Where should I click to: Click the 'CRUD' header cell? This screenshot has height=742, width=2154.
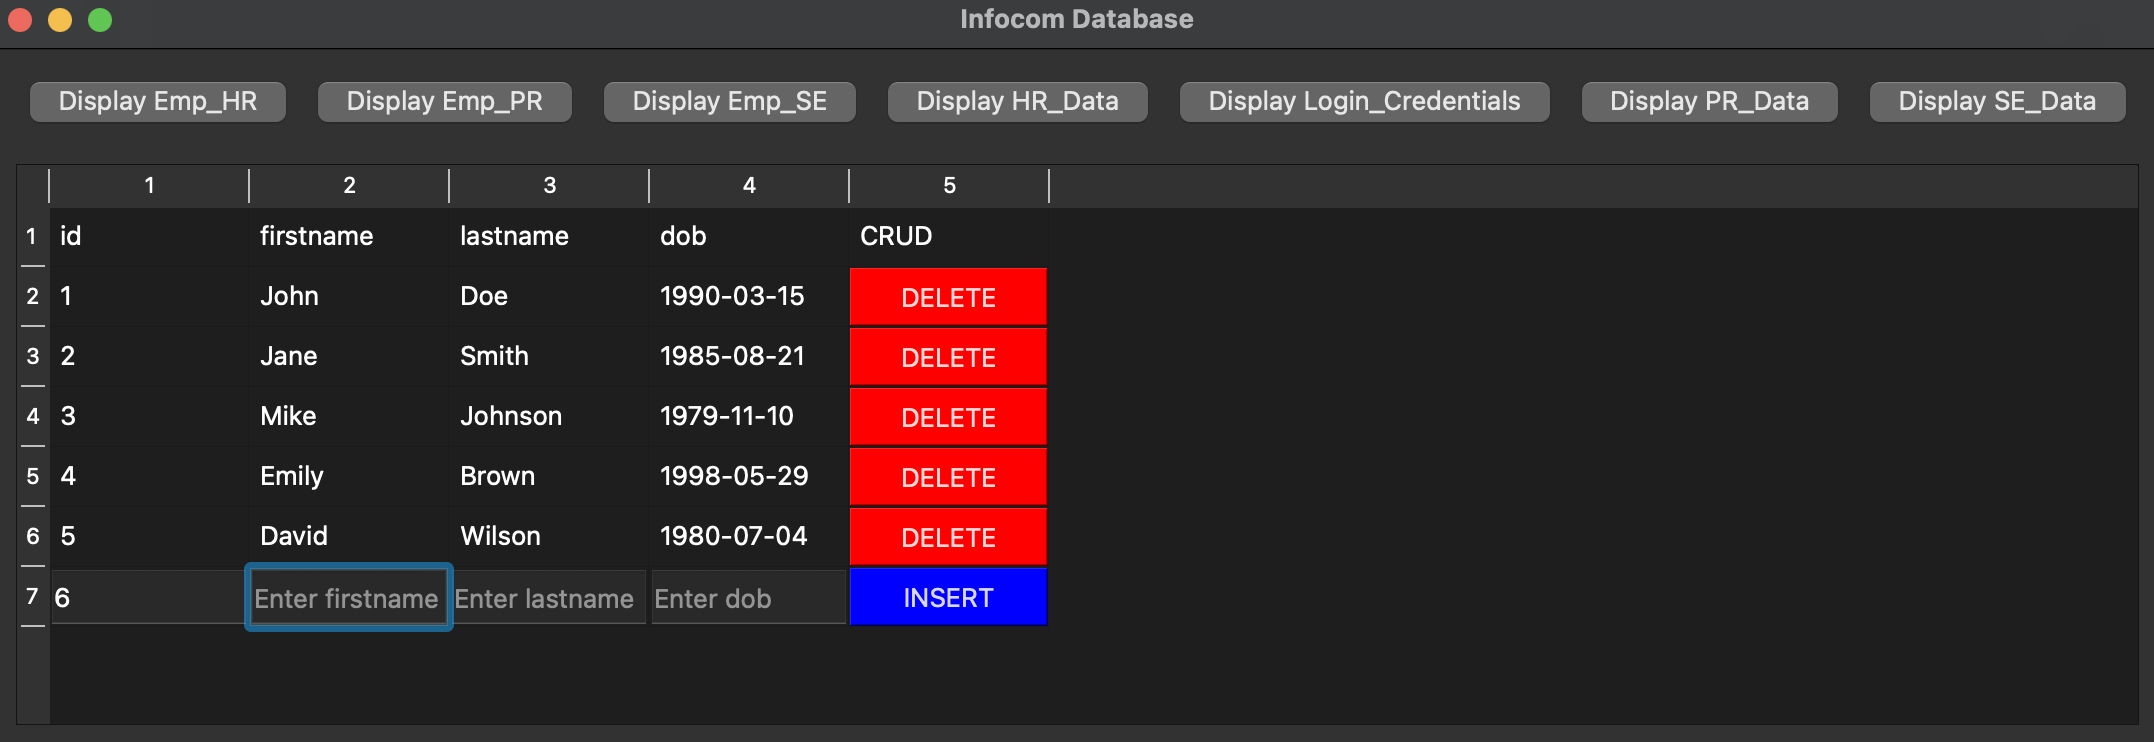[x=949, y=237]
